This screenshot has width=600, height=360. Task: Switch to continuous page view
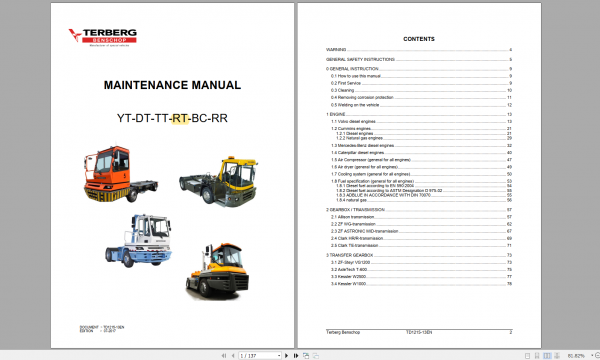click(x=537, y=356)
